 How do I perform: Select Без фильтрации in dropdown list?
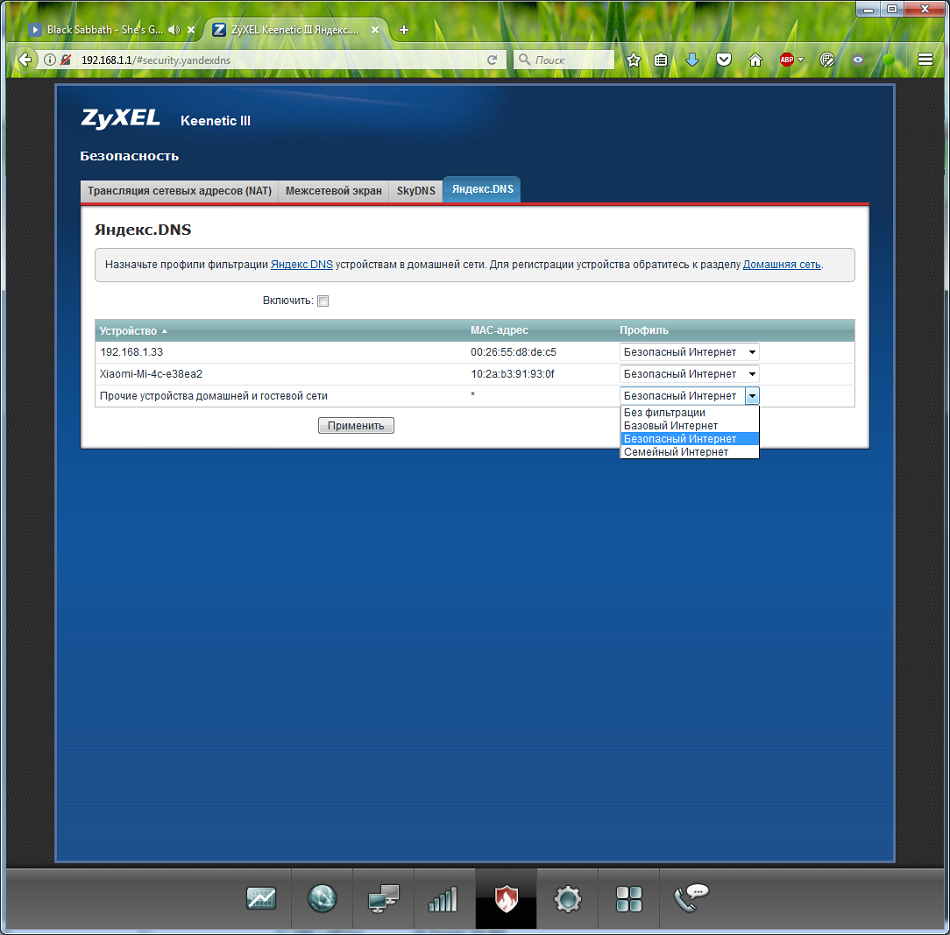point(689,413)
